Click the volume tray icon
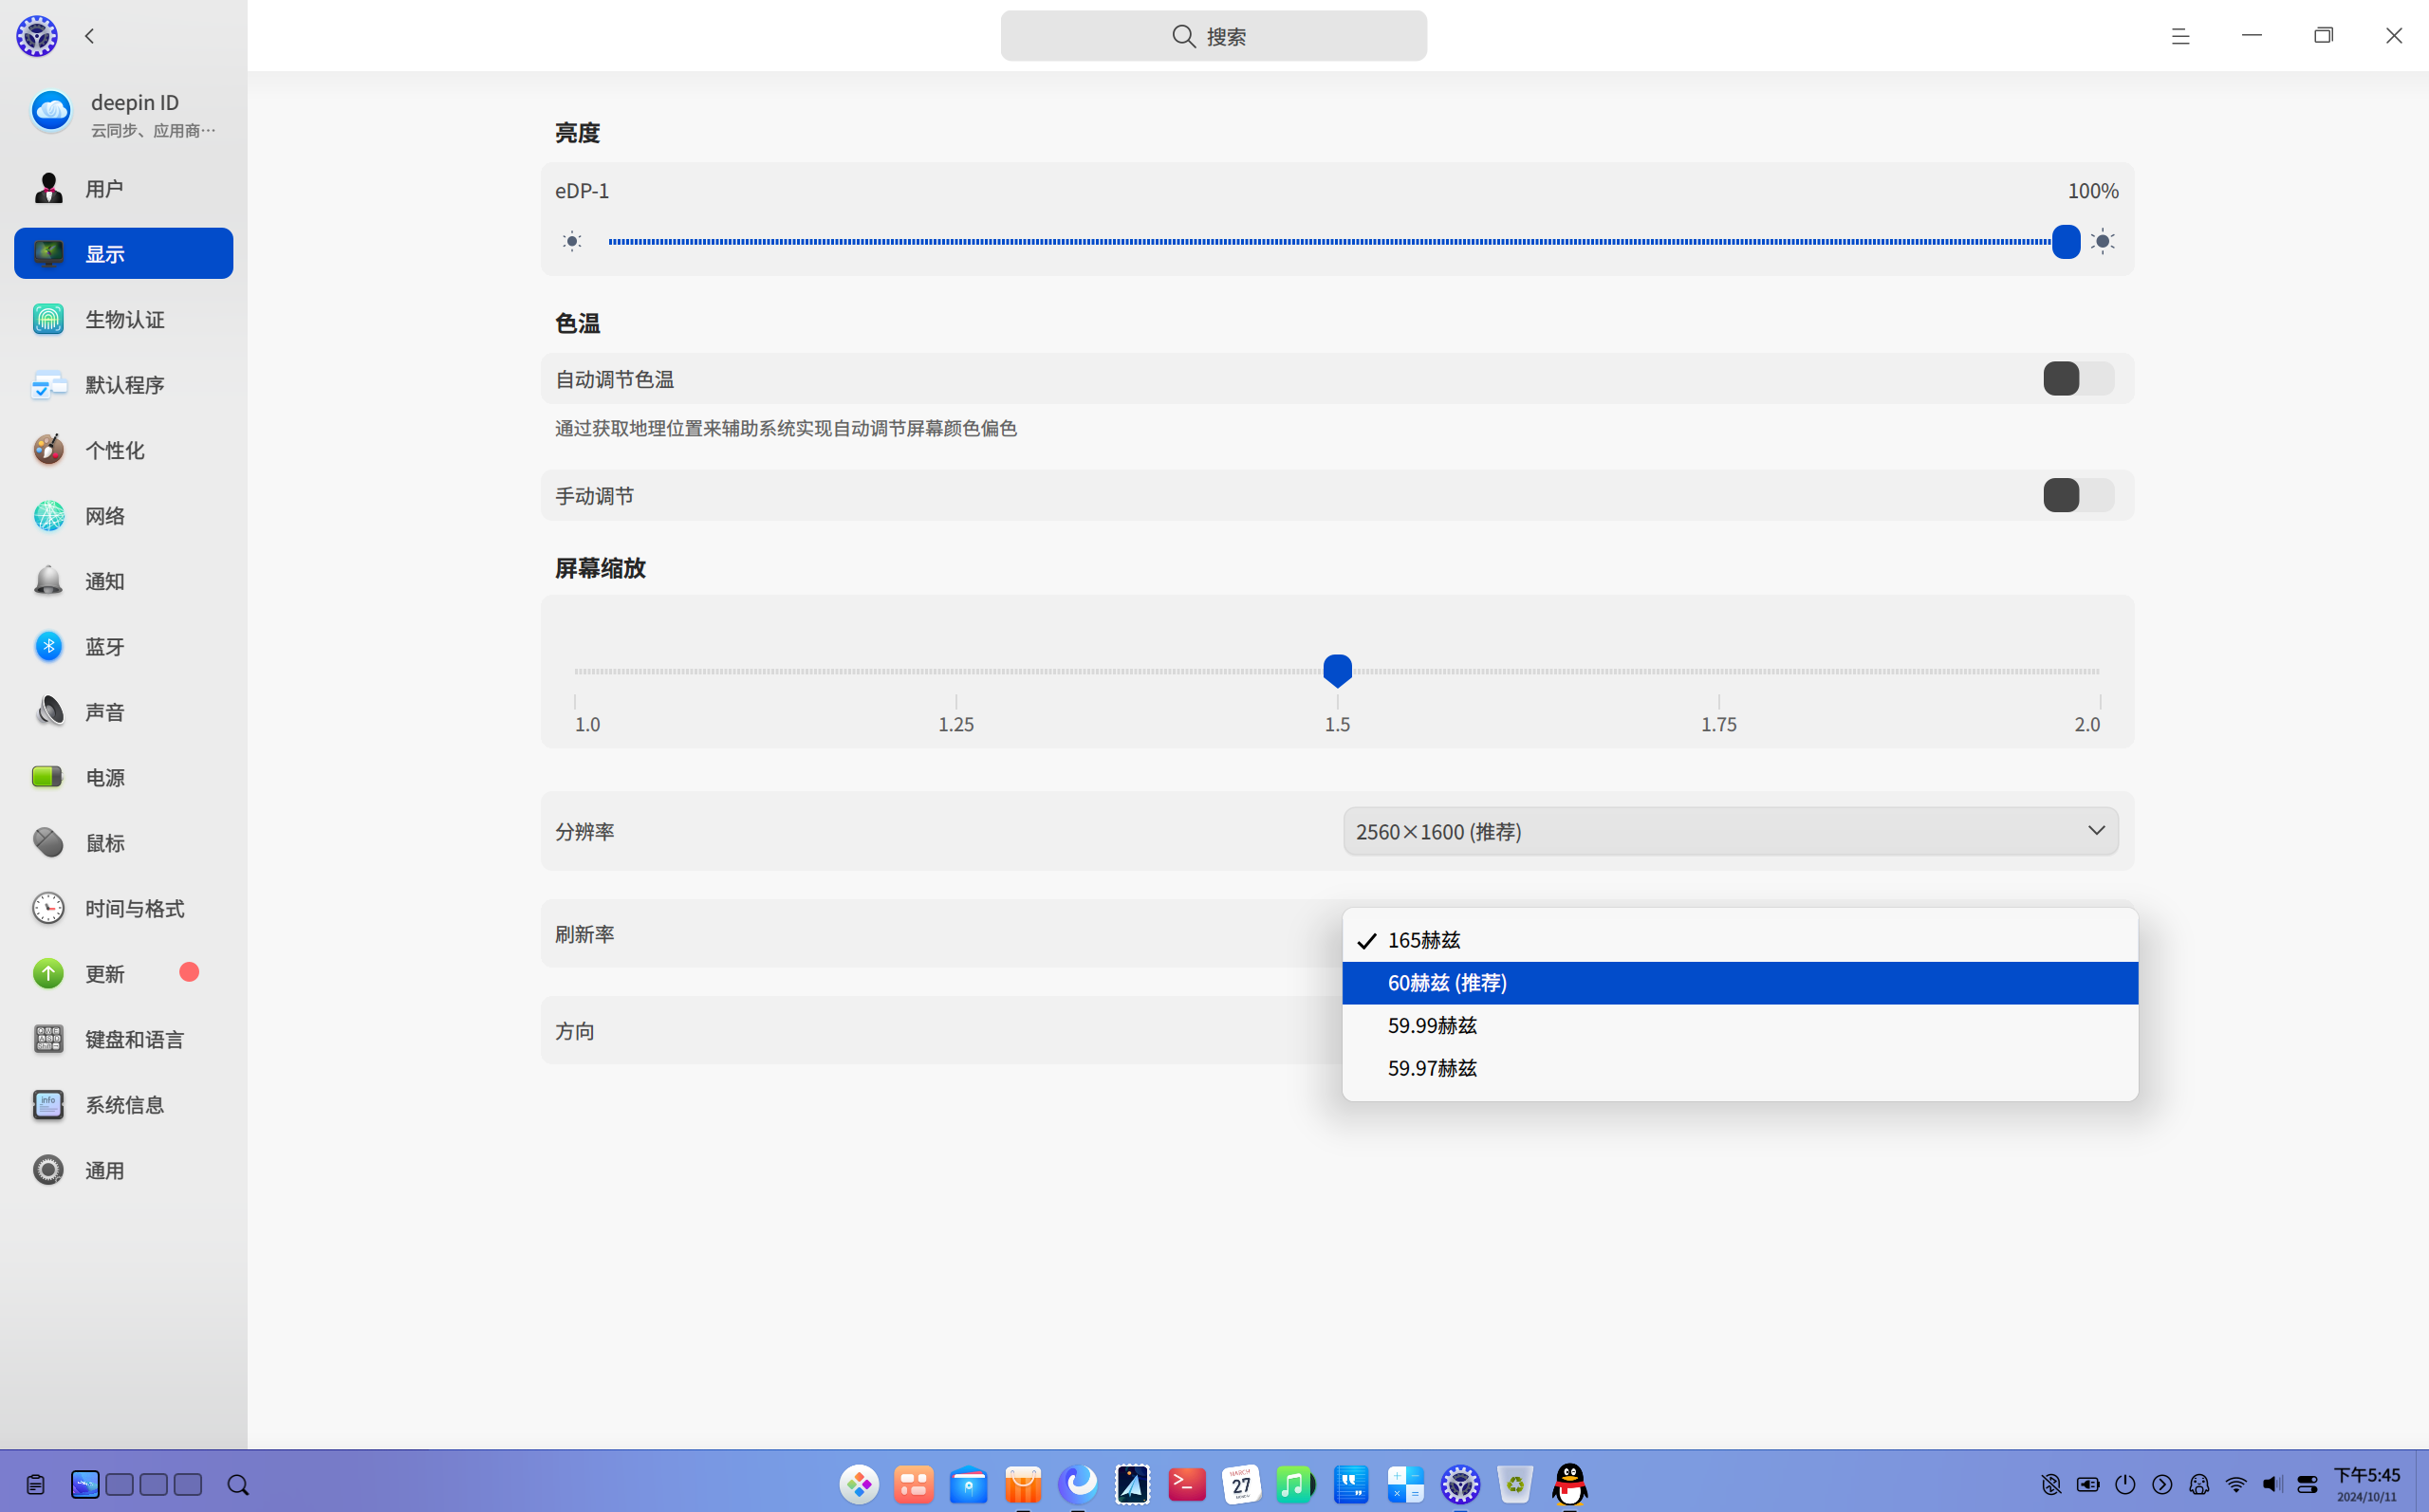The height and width of the screenshot is (1512, 2429). (x=2272, y=1484)
